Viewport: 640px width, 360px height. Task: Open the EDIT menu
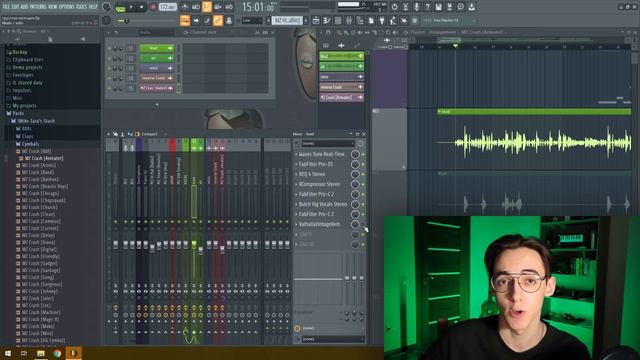(15, 7)
